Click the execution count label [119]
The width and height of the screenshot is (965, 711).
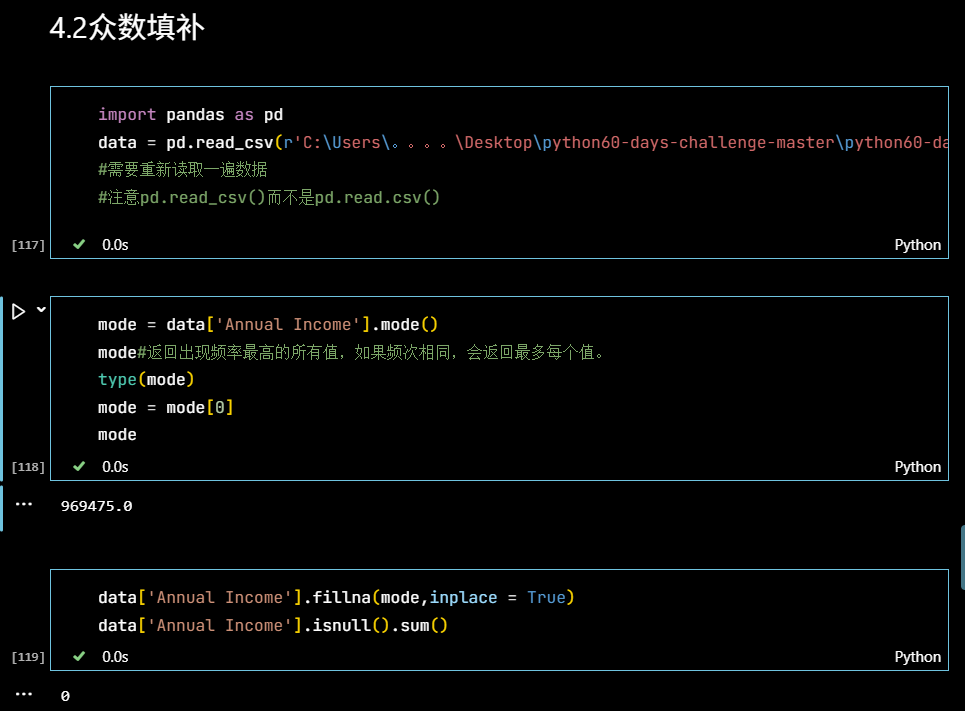[27, 657]
